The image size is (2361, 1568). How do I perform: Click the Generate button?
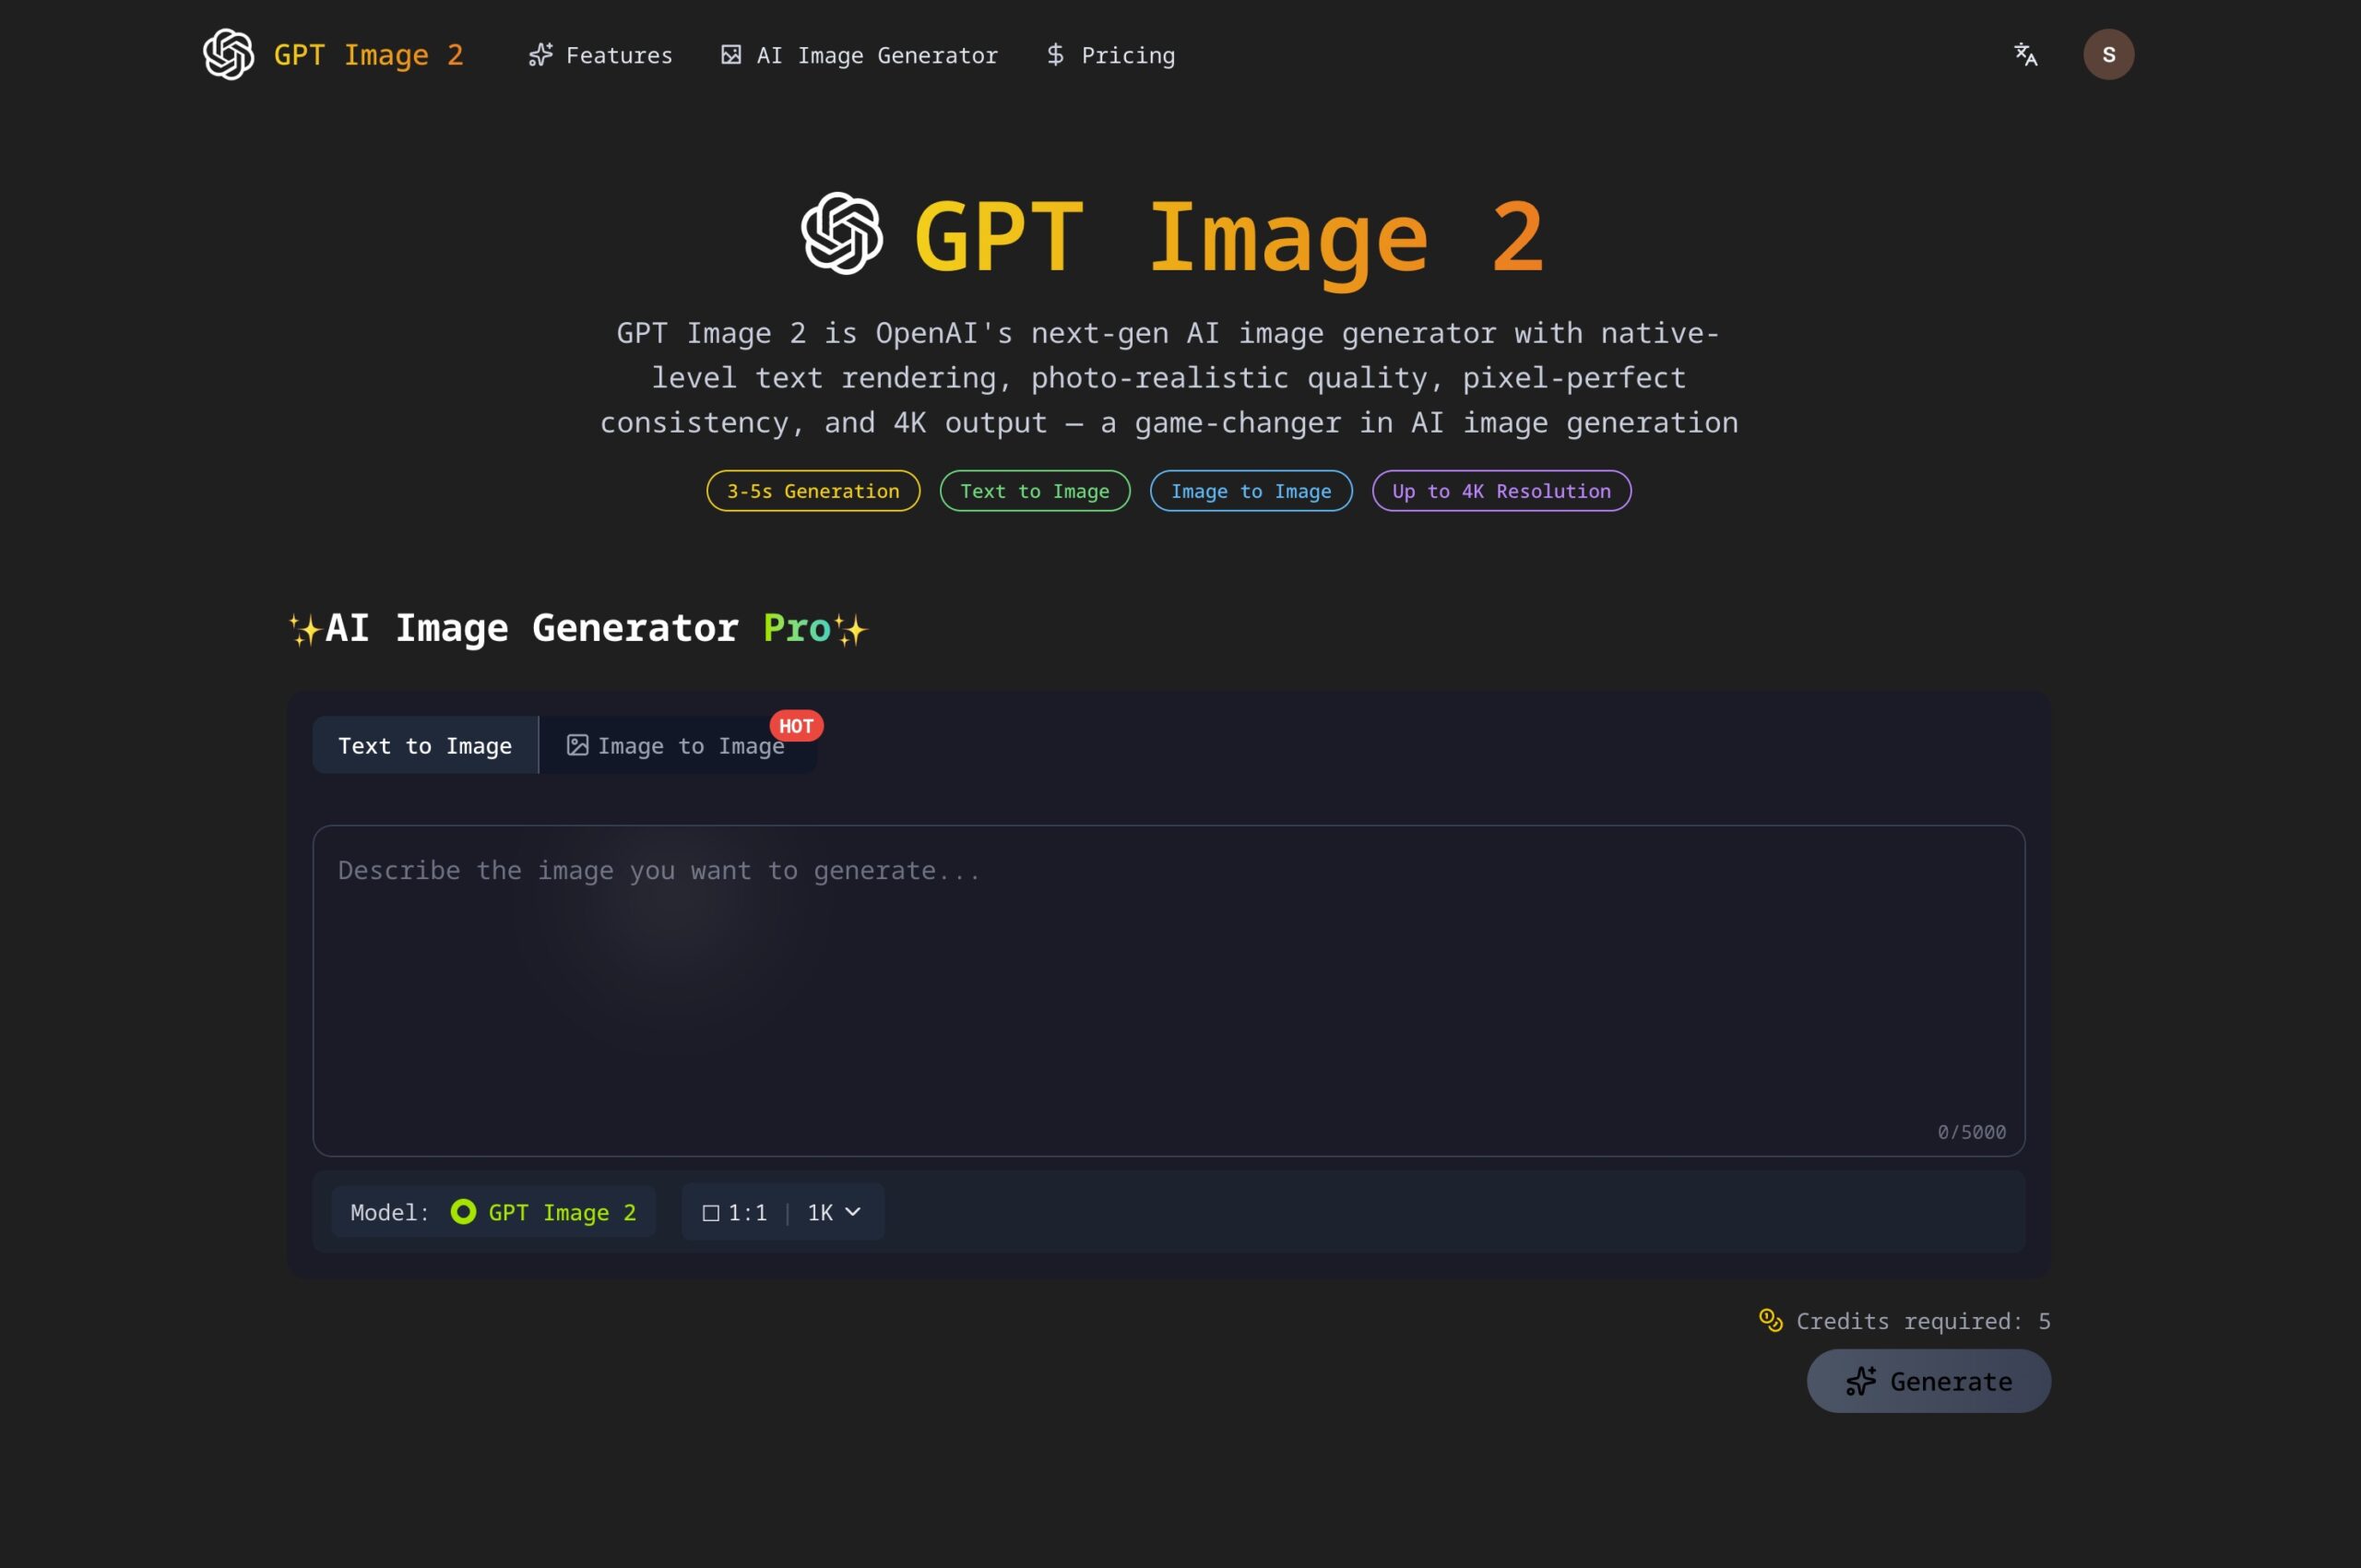point(1928,1381)
